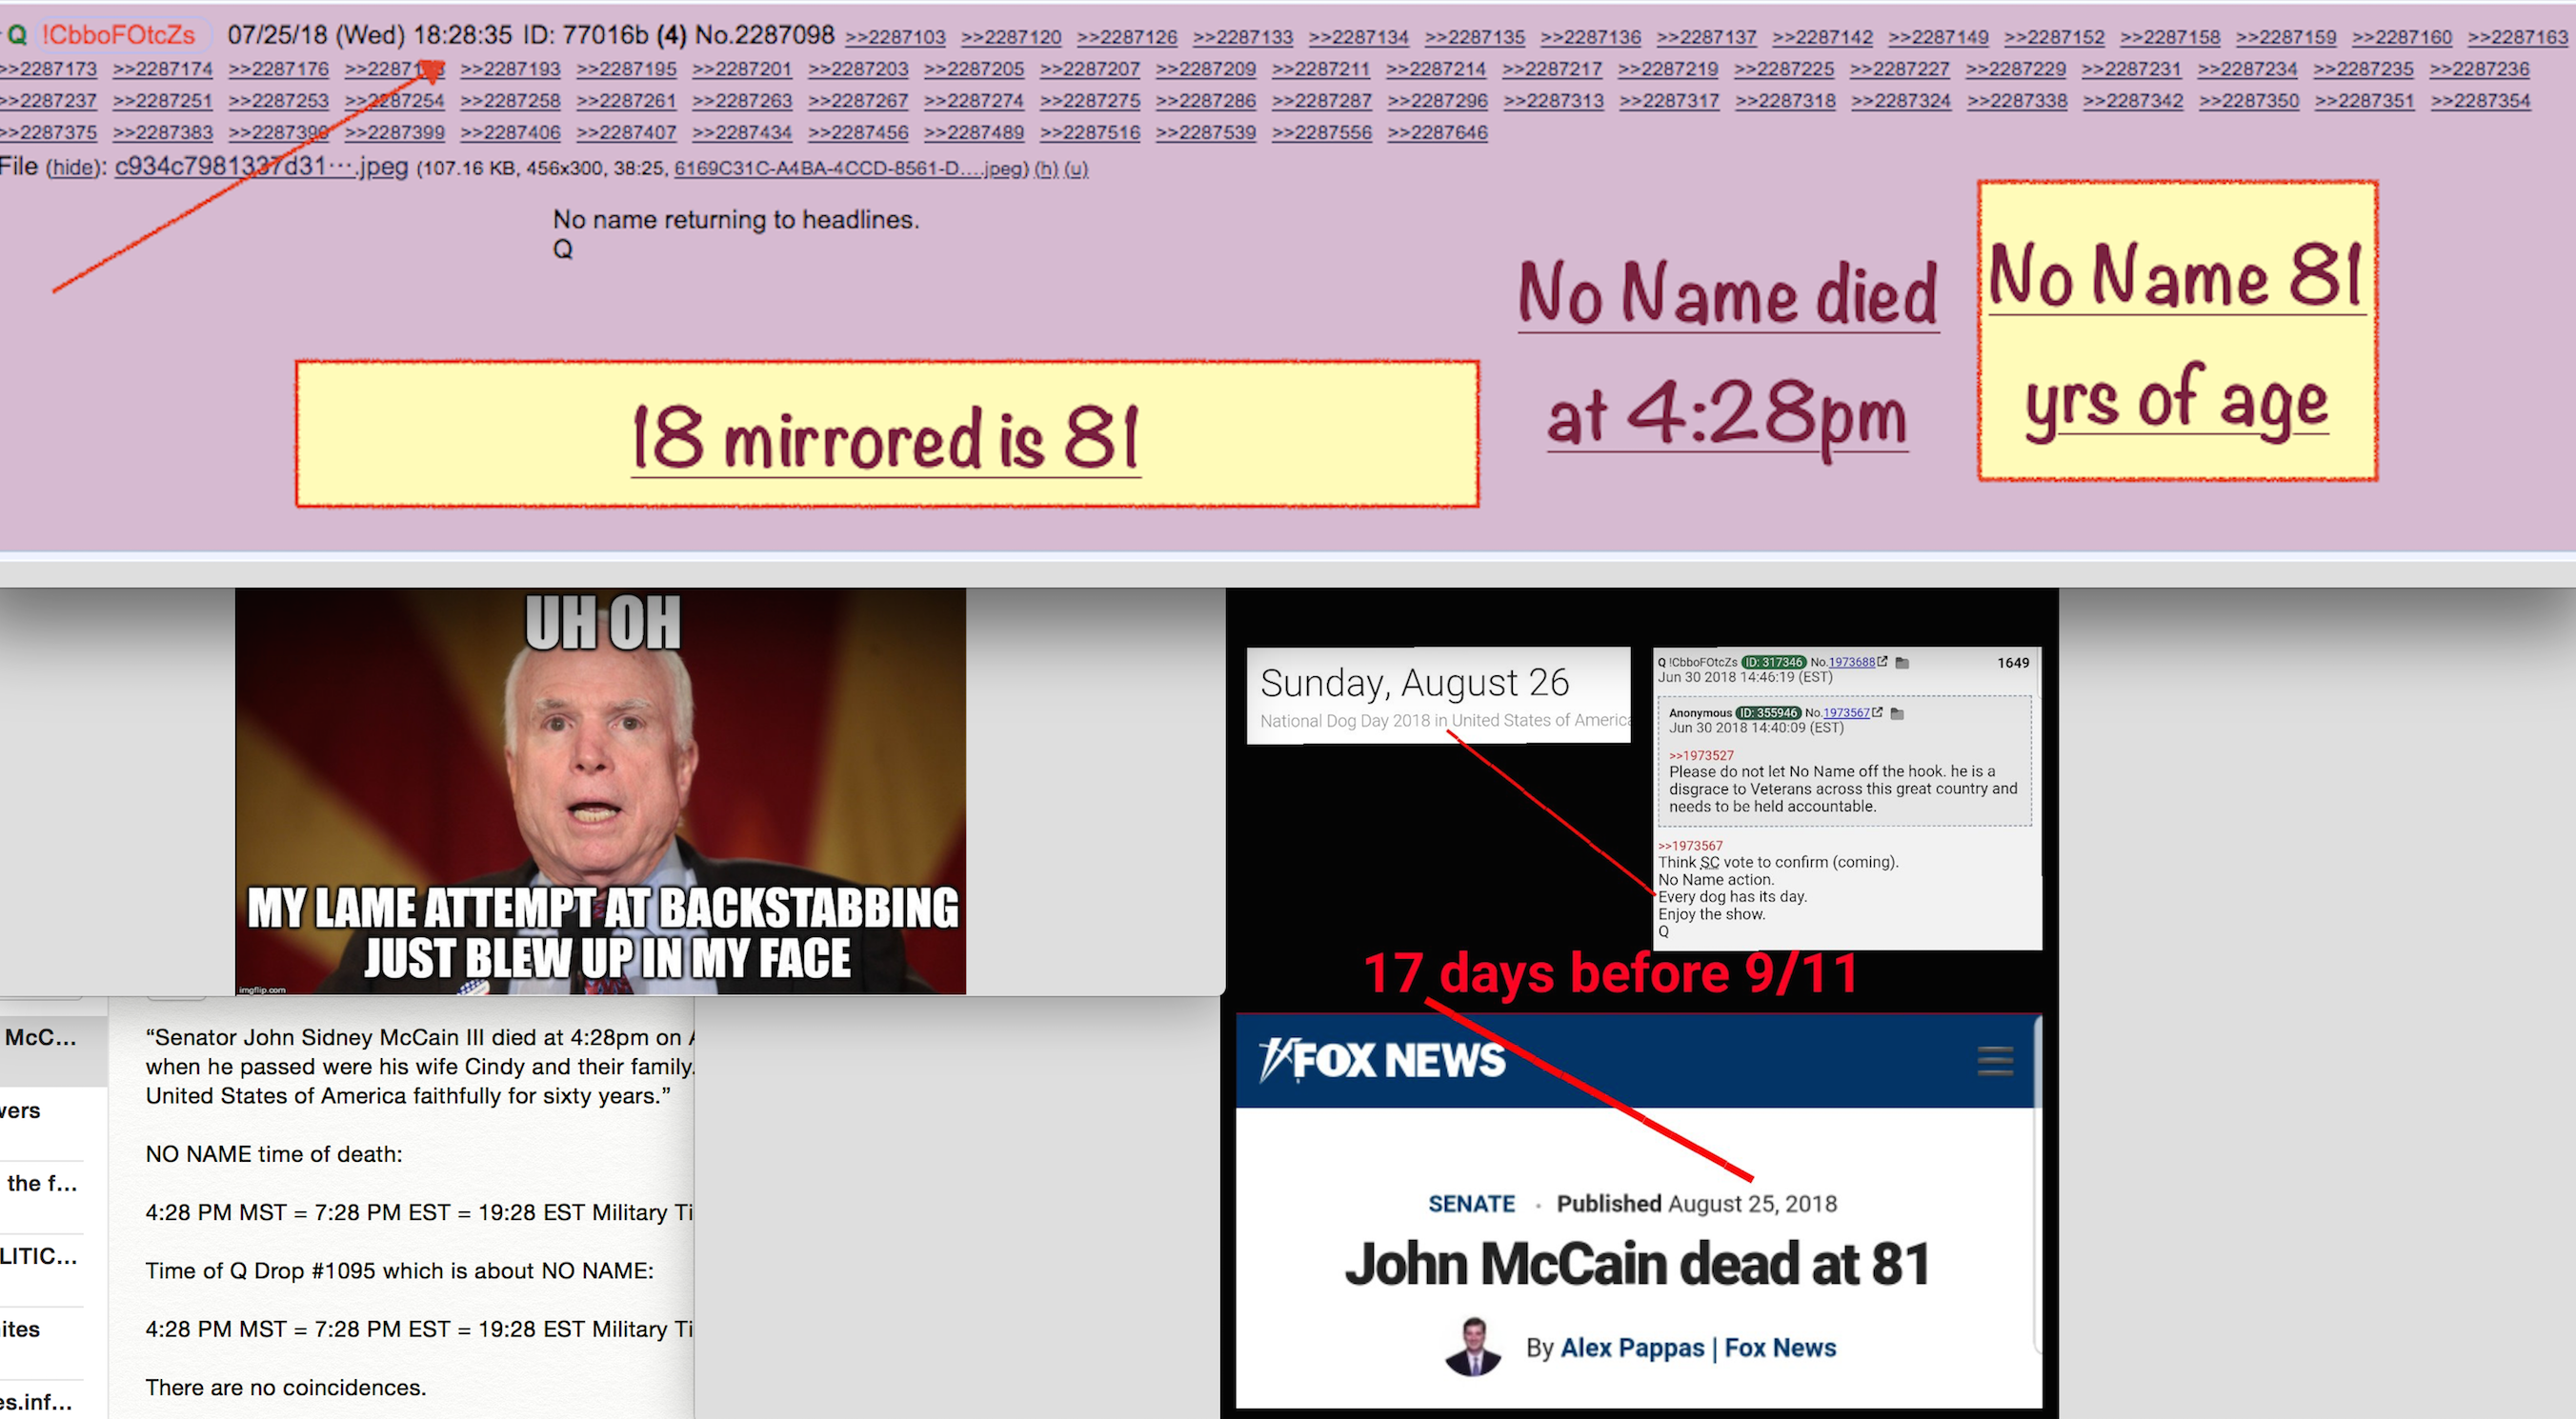Open the Fox News hamburger menu
Image resolution: width=2576 pixels, height=1419 pixels.
(x=1995, y=1060)
